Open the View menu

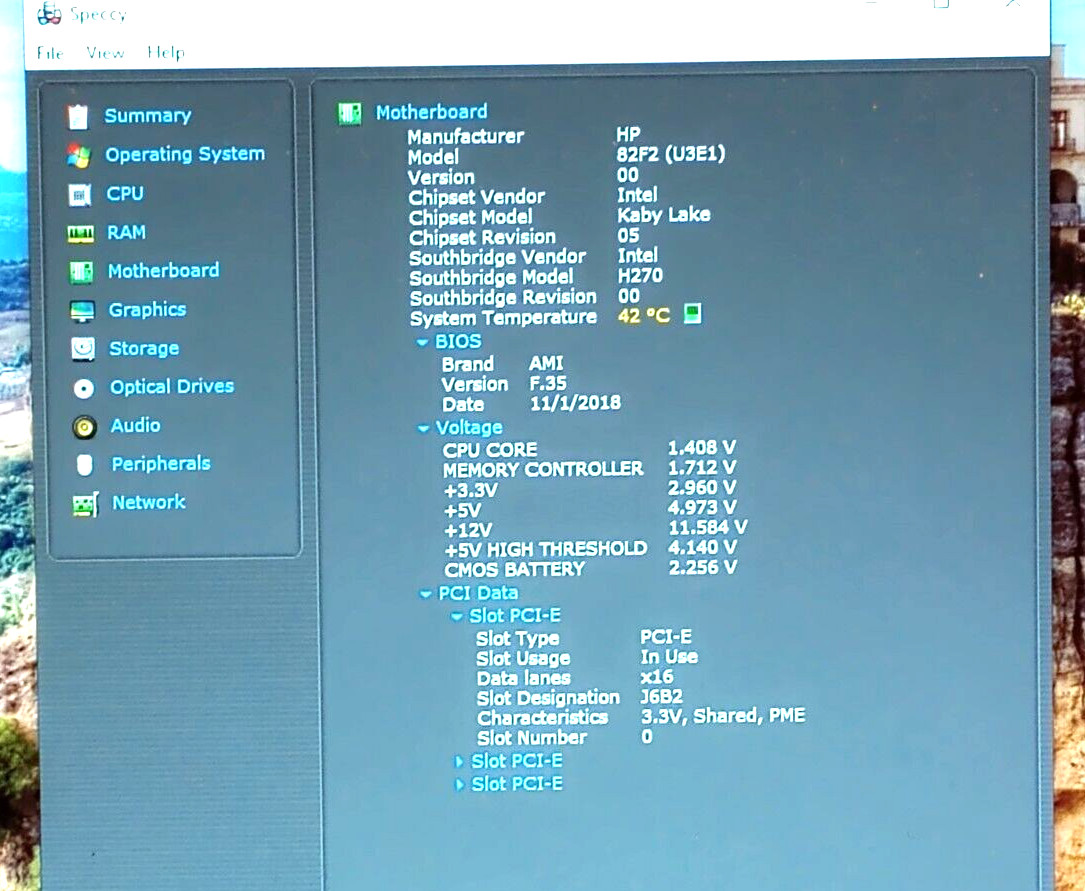(x=105, y=53)
